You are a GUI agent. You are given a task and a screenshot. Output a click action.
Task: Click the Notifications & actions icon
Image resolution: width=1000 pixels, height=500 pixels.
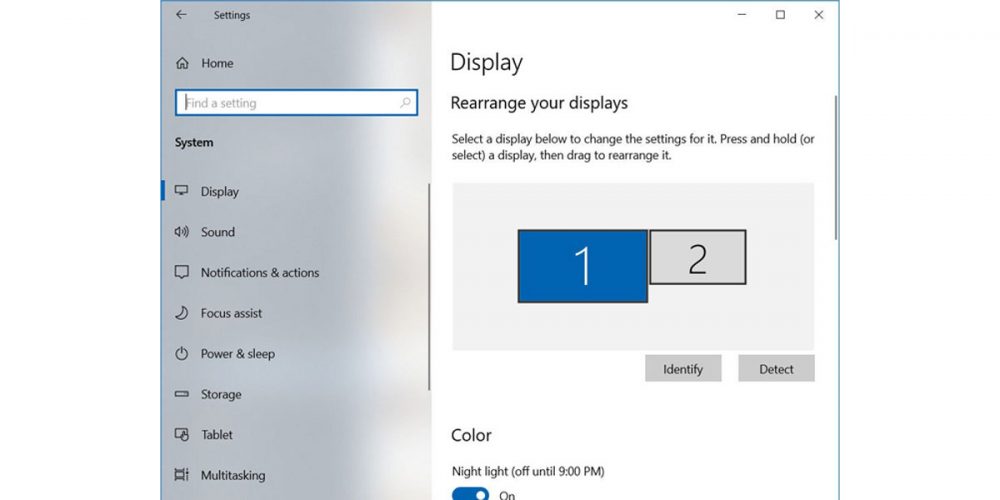click(182, 272)
